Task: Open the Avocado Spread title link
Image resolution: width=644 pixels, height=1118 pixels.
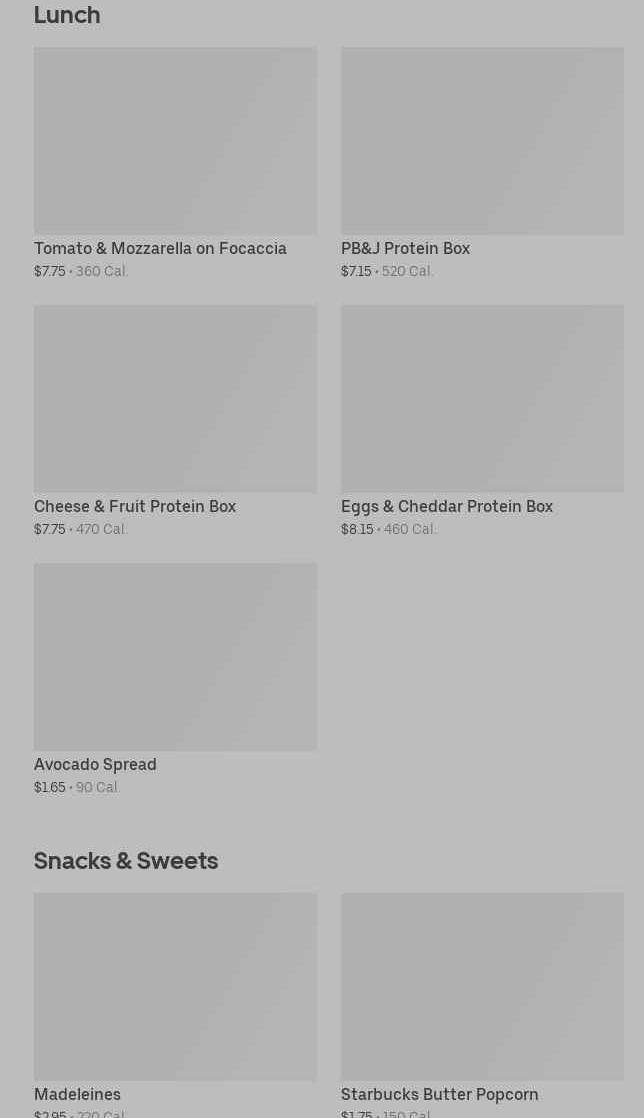Action: click(x=95, y=764)
